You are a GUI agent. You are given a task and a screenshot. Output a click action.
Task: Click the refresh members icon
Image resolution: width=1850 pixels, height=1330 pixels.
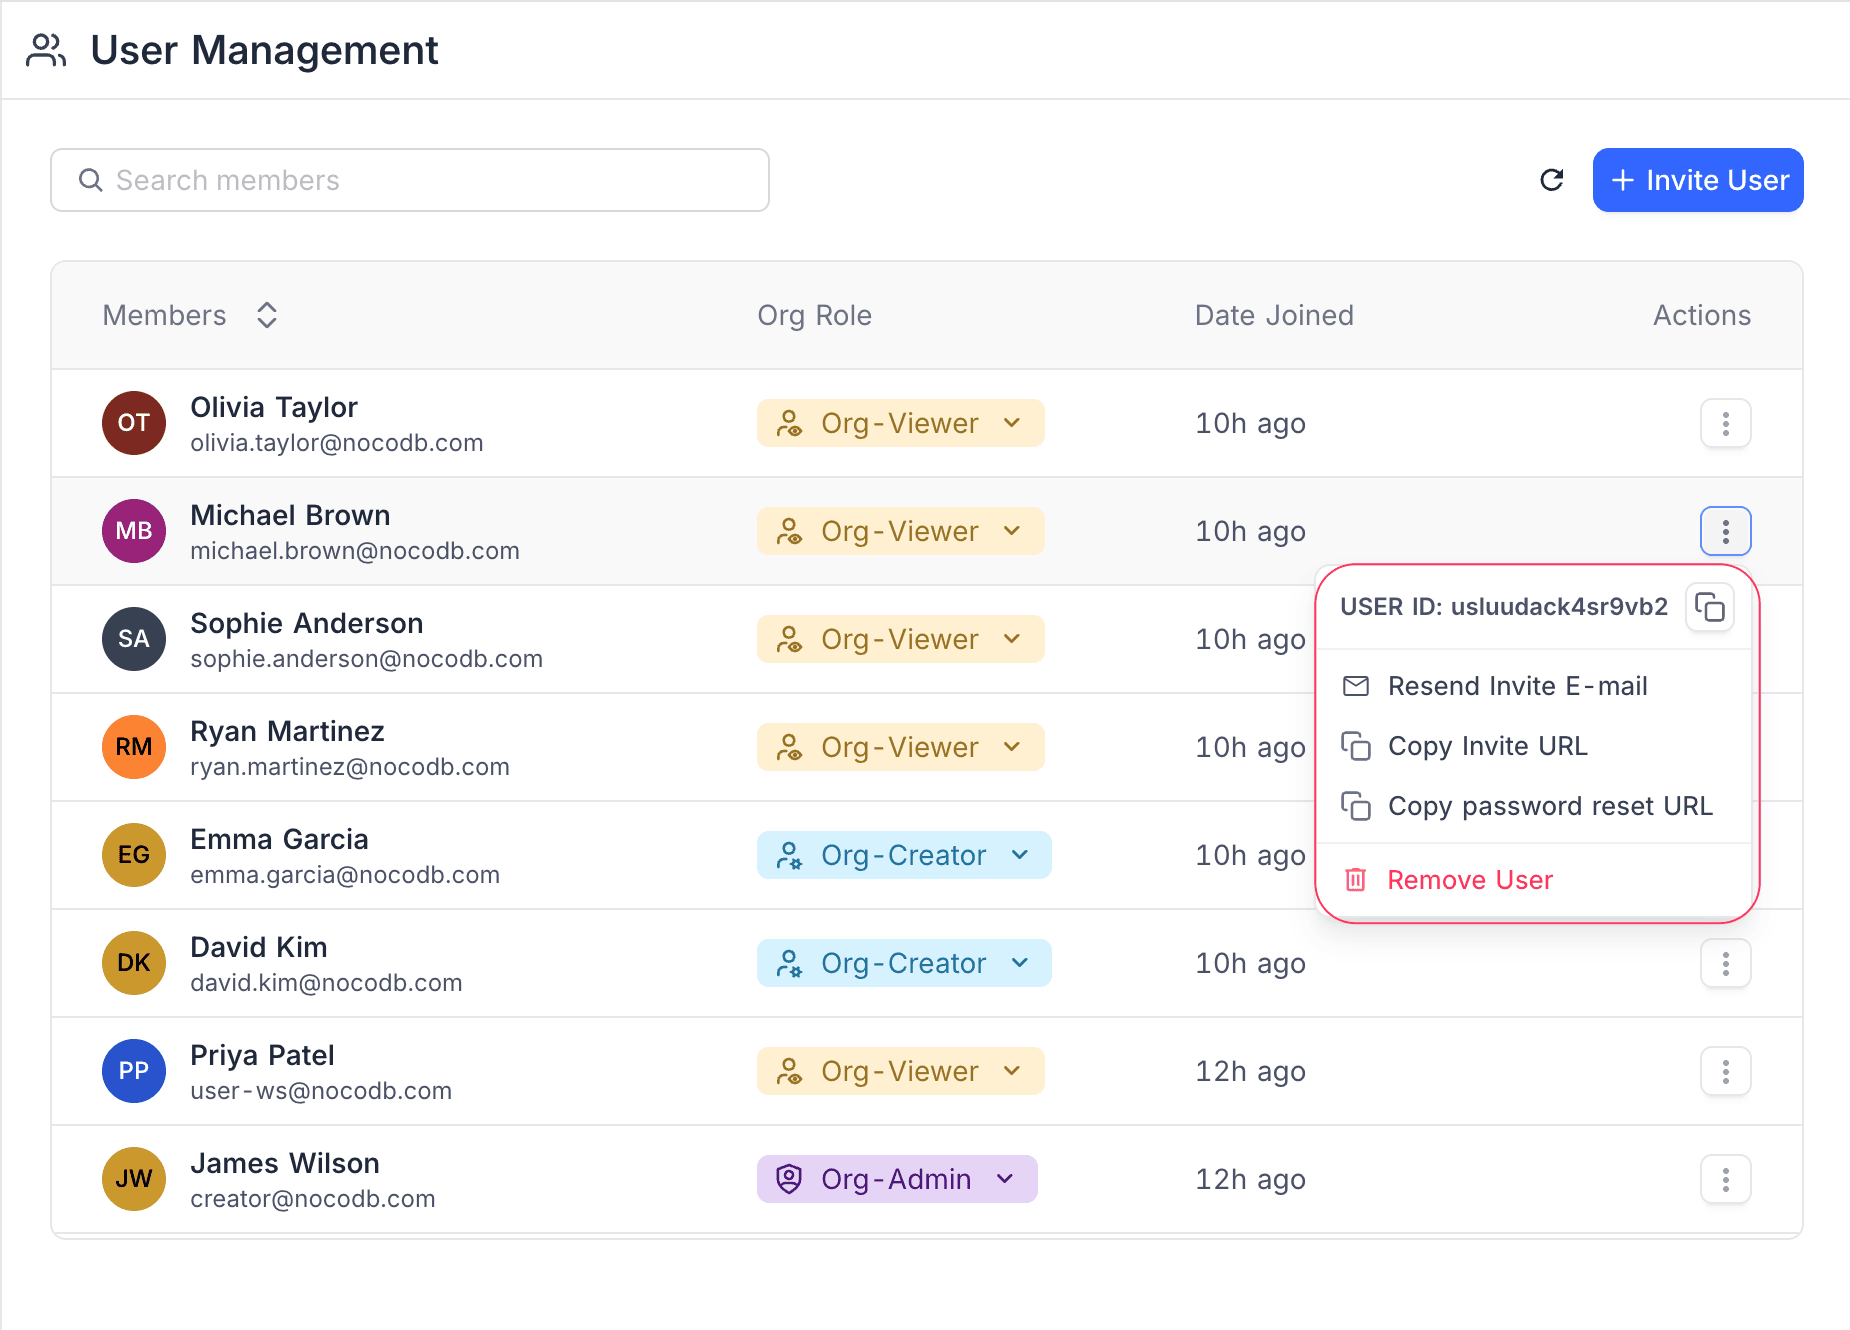click(x=1551, y=180)
